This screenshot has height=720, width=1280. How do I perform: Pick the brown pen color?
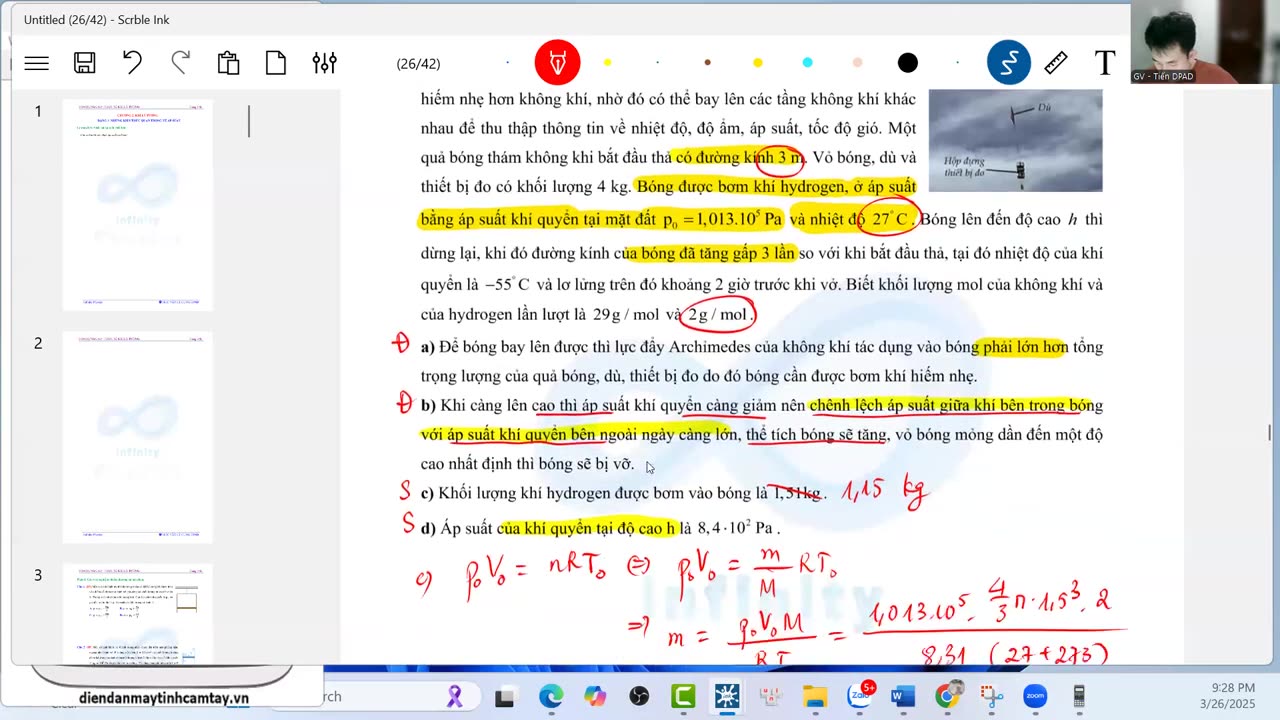(x=707, y=63)
